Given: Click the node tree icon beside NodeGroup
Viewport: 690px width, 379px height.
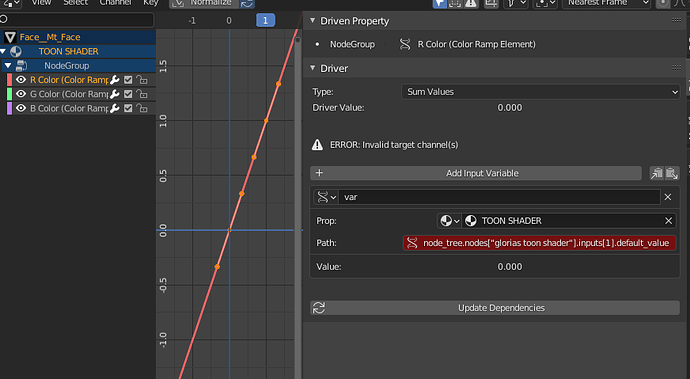Looking at the screenshot, I should (21, 66).
